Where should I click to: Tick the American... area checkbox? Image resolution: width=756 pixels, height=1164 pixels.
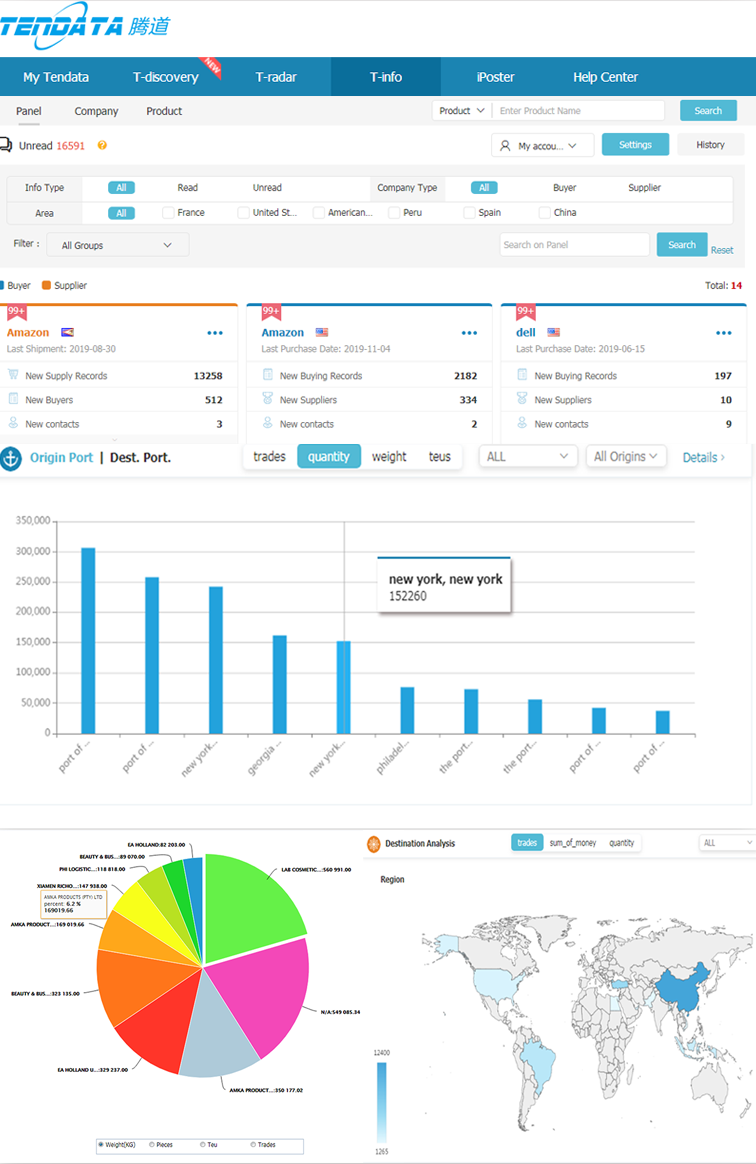pos(319,212)
